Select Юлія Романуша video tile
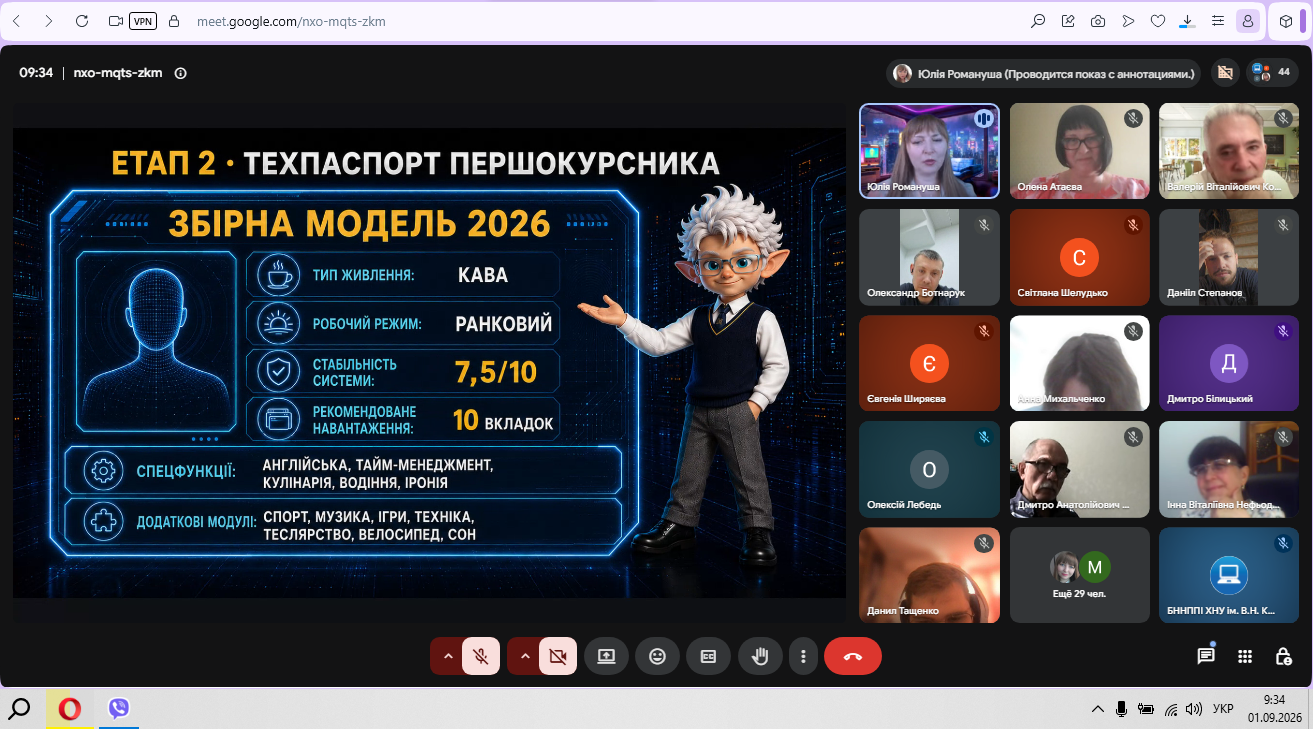The height and width of the screenshot is (729, 1313). (x=930, y=150)
